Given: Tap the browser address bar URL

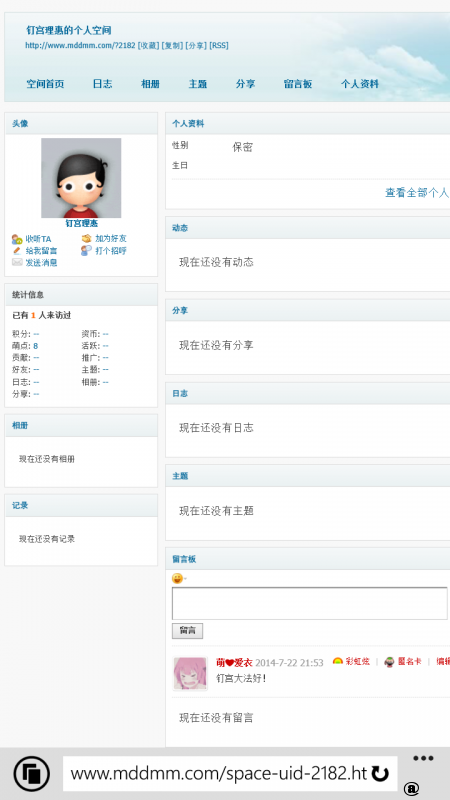Looking at the screenshot, I should (x=218, y=773).
